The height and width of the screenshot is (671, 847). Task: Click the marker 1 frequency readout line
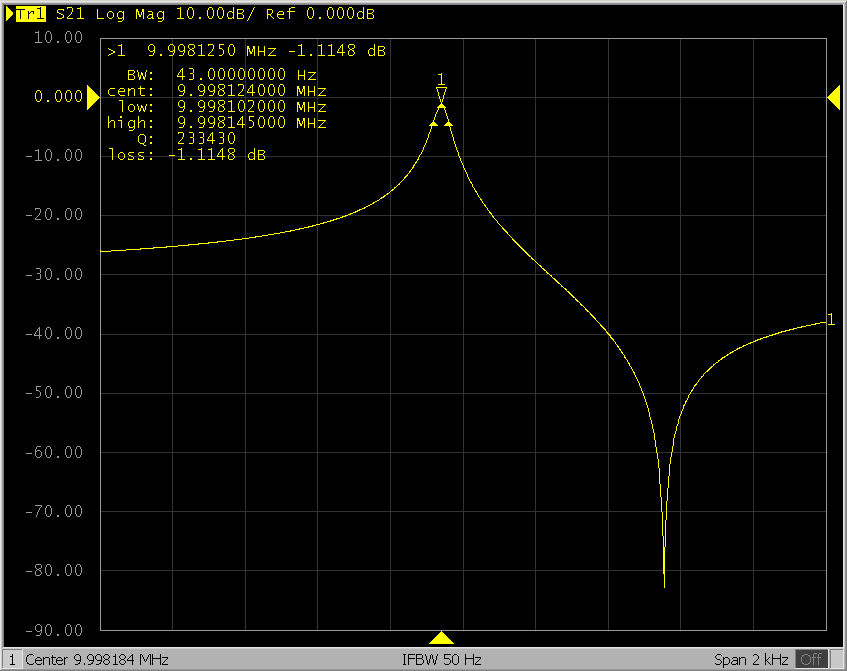point(247,51)
